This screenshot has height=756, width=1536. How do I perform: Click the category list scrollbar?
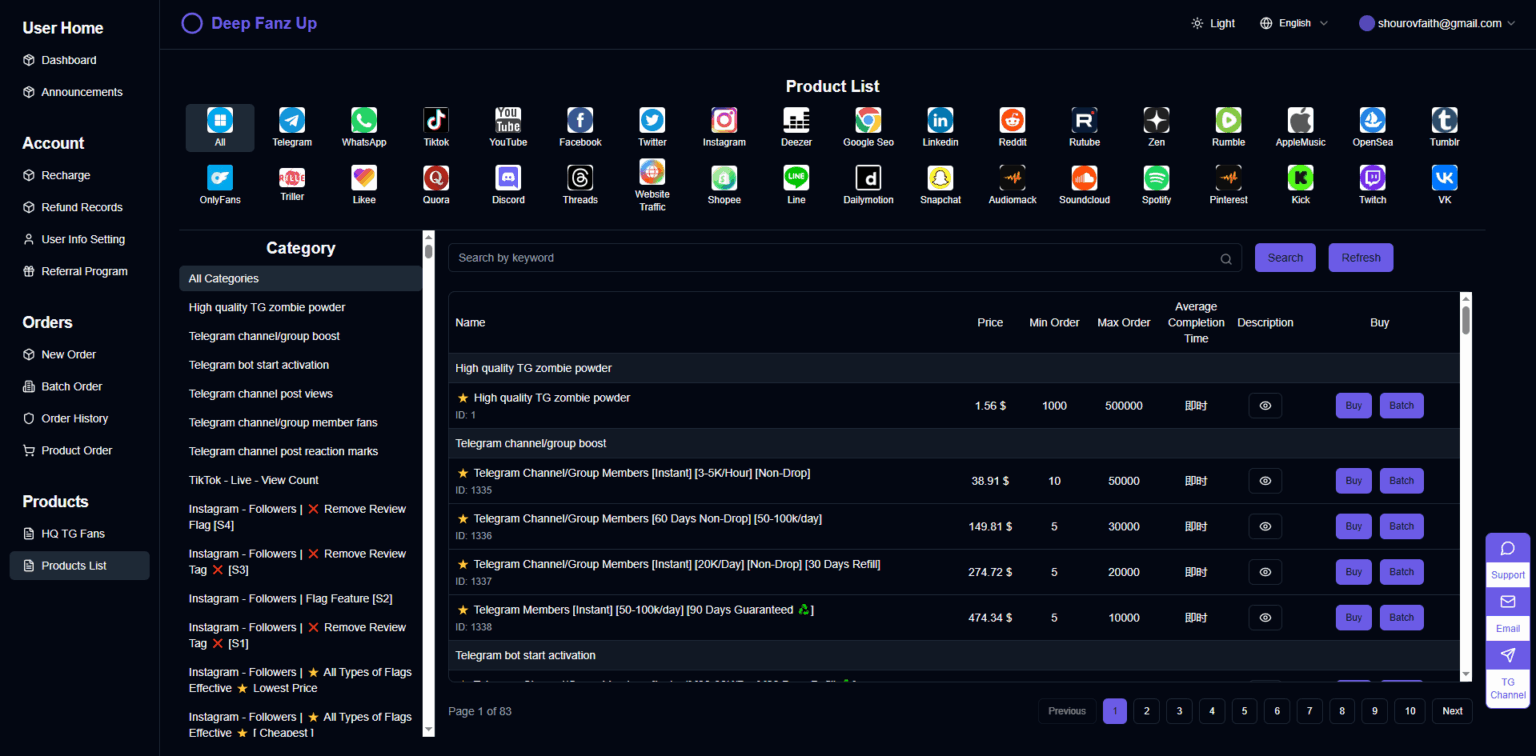(429, 250)
